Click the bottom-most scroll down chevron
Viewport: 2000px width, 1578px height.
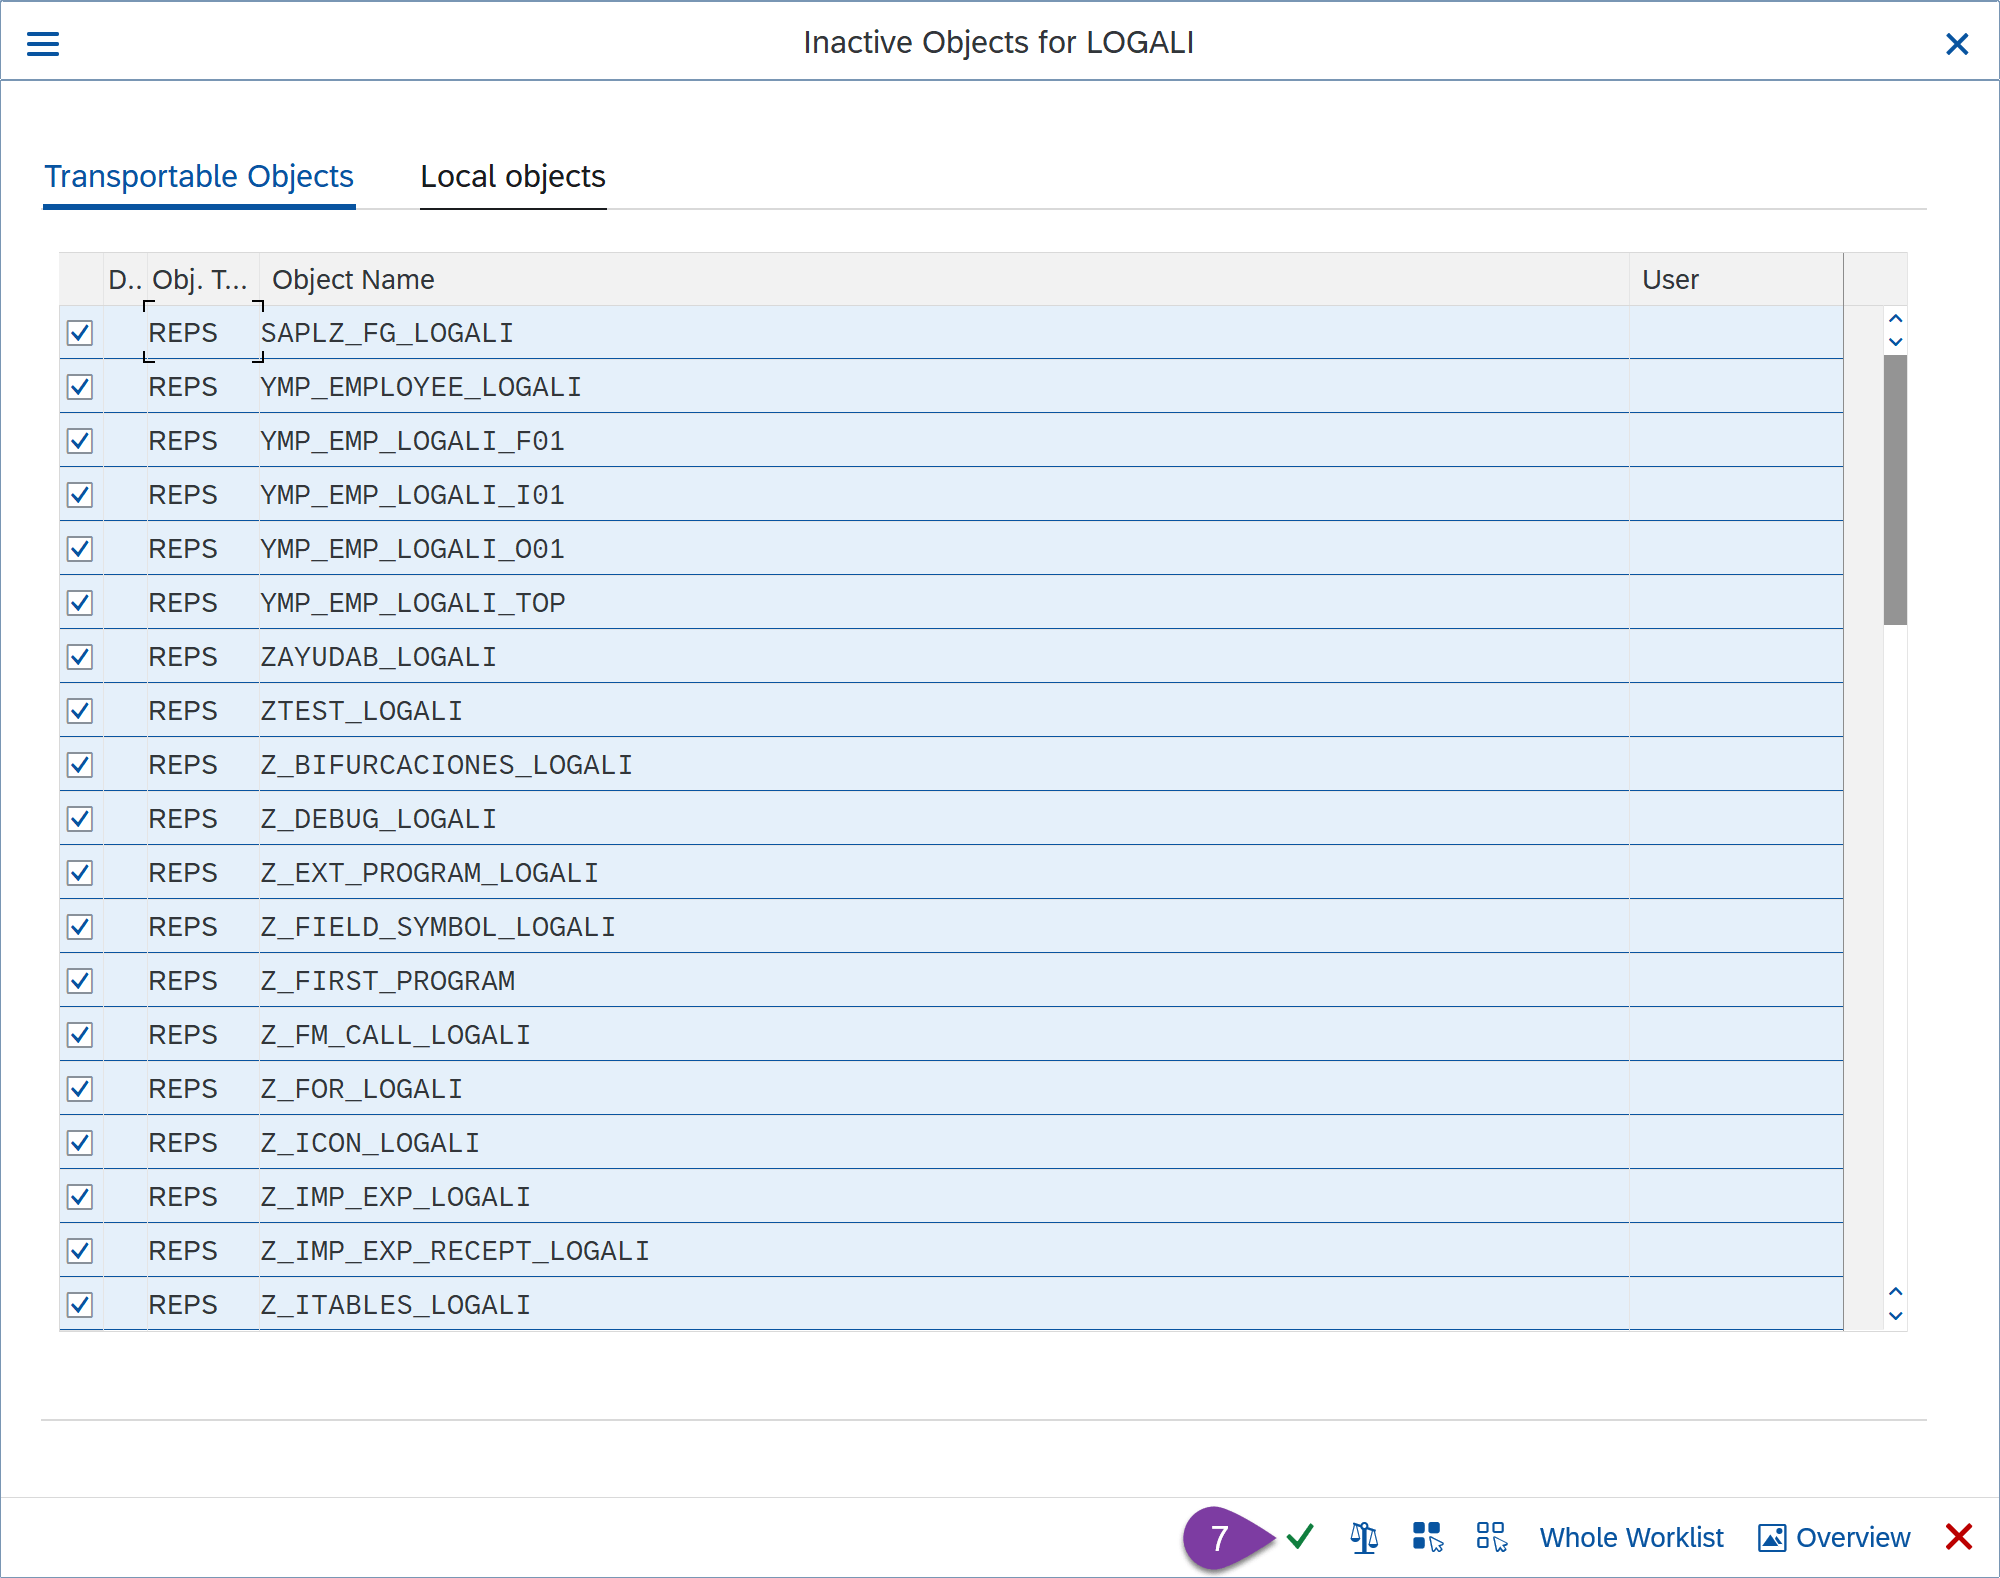(1895, 1316)
